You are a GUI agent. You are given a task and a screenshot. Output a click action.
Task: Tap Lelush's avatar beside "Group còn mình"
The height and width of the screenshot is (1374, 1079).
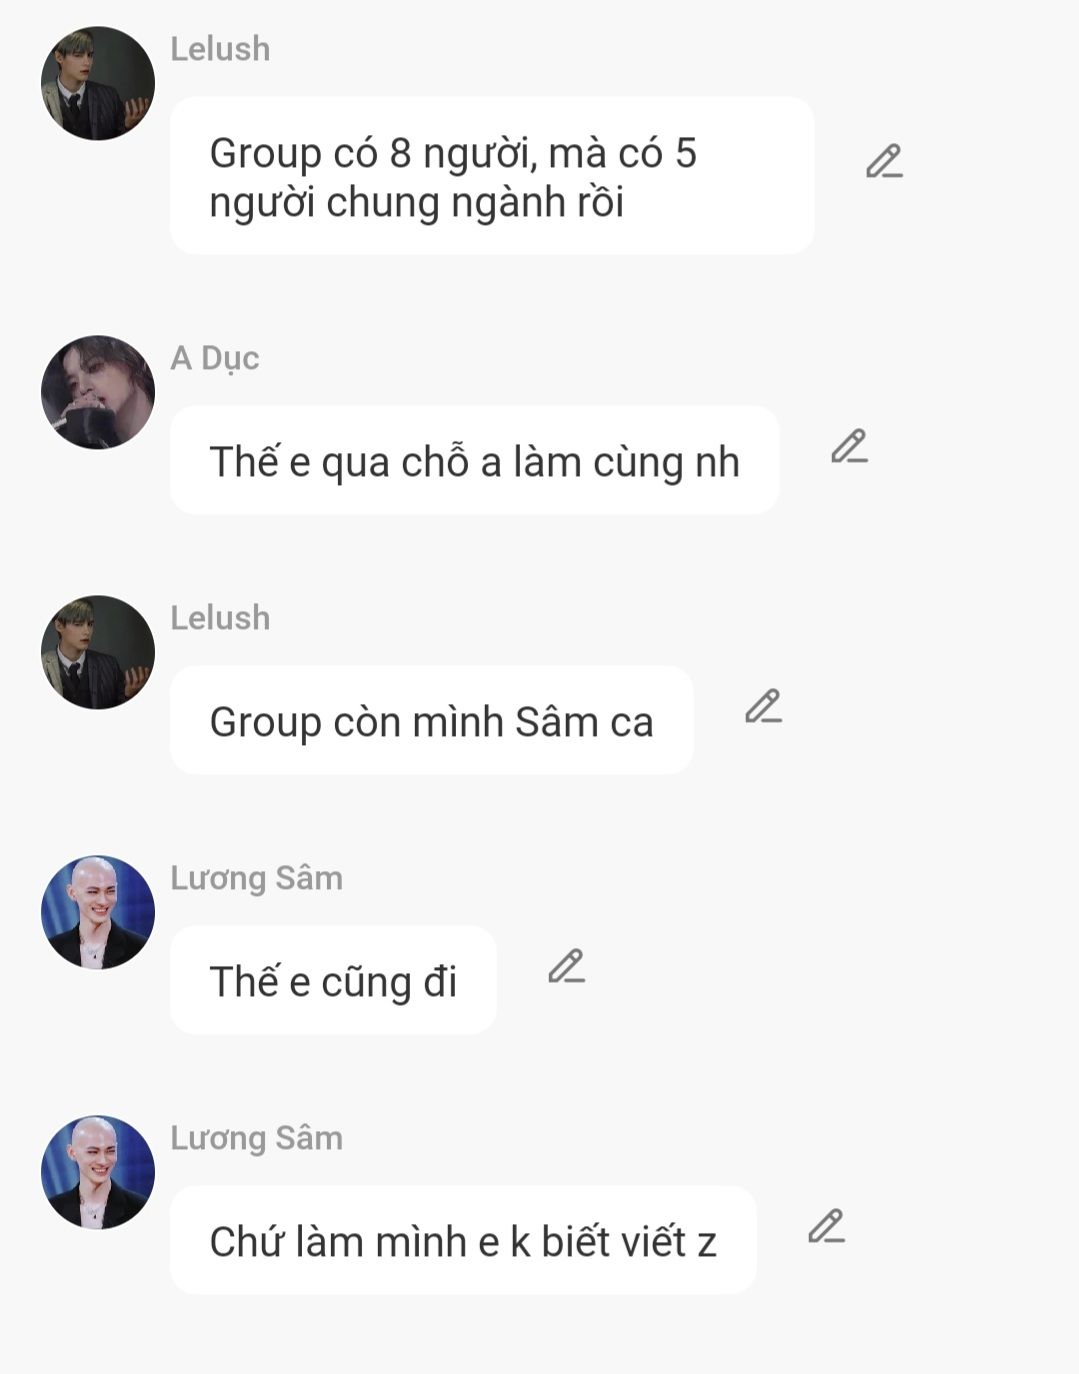click(98, 652)
